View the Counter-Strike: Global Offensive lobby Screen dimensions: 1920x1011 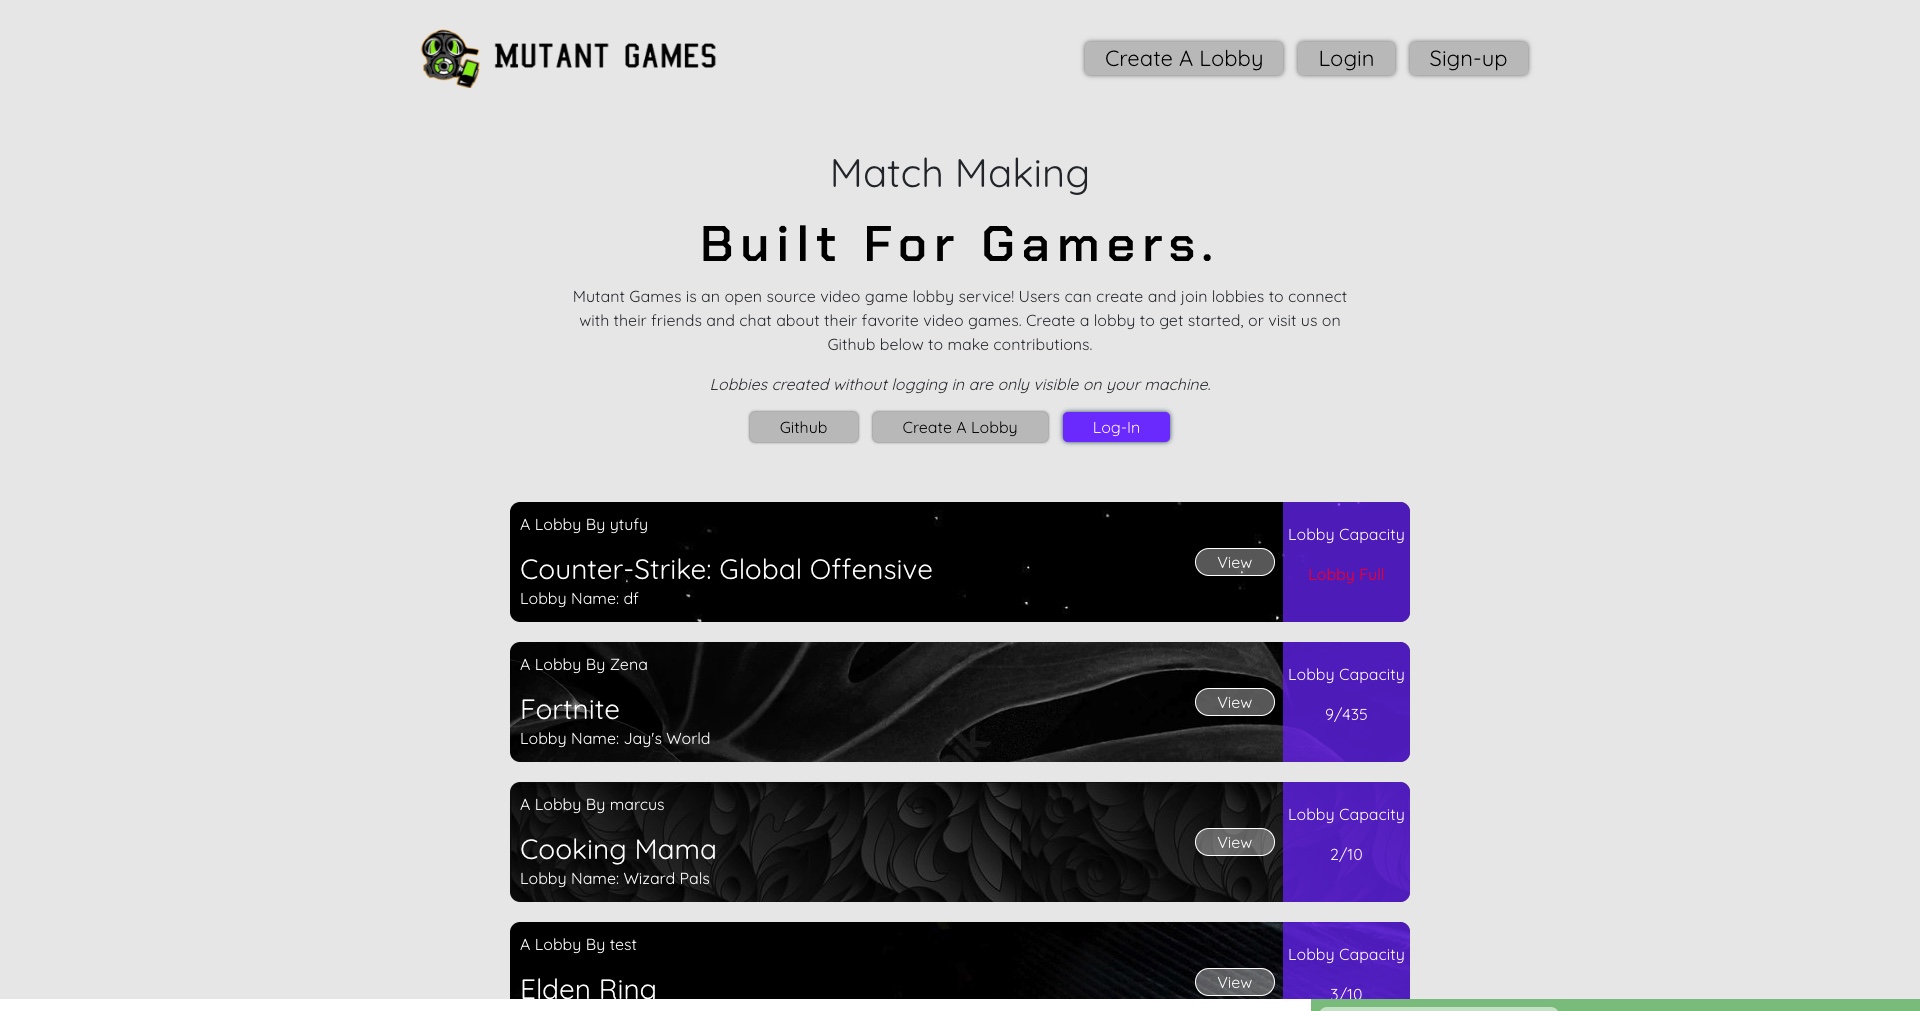(1234, 563)
